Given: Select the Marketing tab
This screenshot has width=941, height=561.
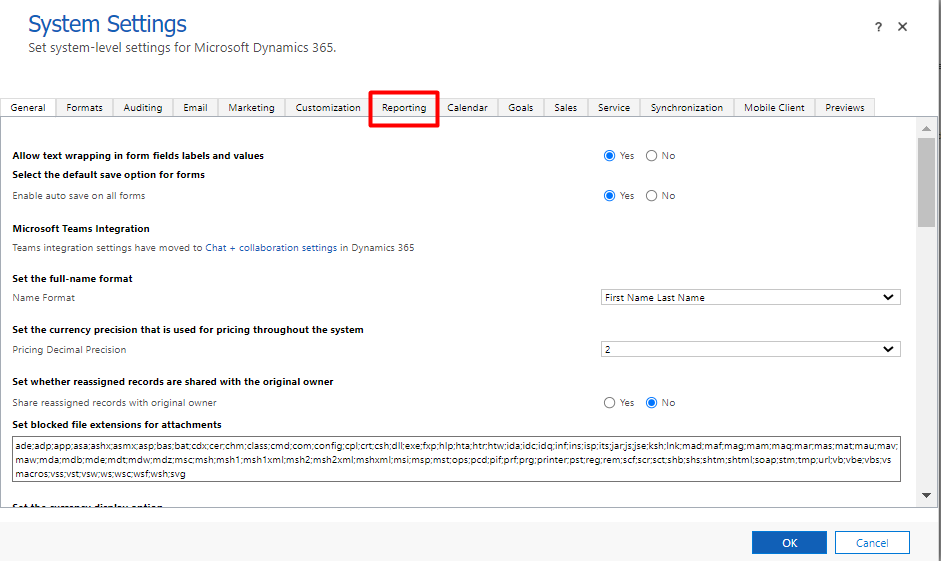Looking at the screenshot, I should coord(251,107).
